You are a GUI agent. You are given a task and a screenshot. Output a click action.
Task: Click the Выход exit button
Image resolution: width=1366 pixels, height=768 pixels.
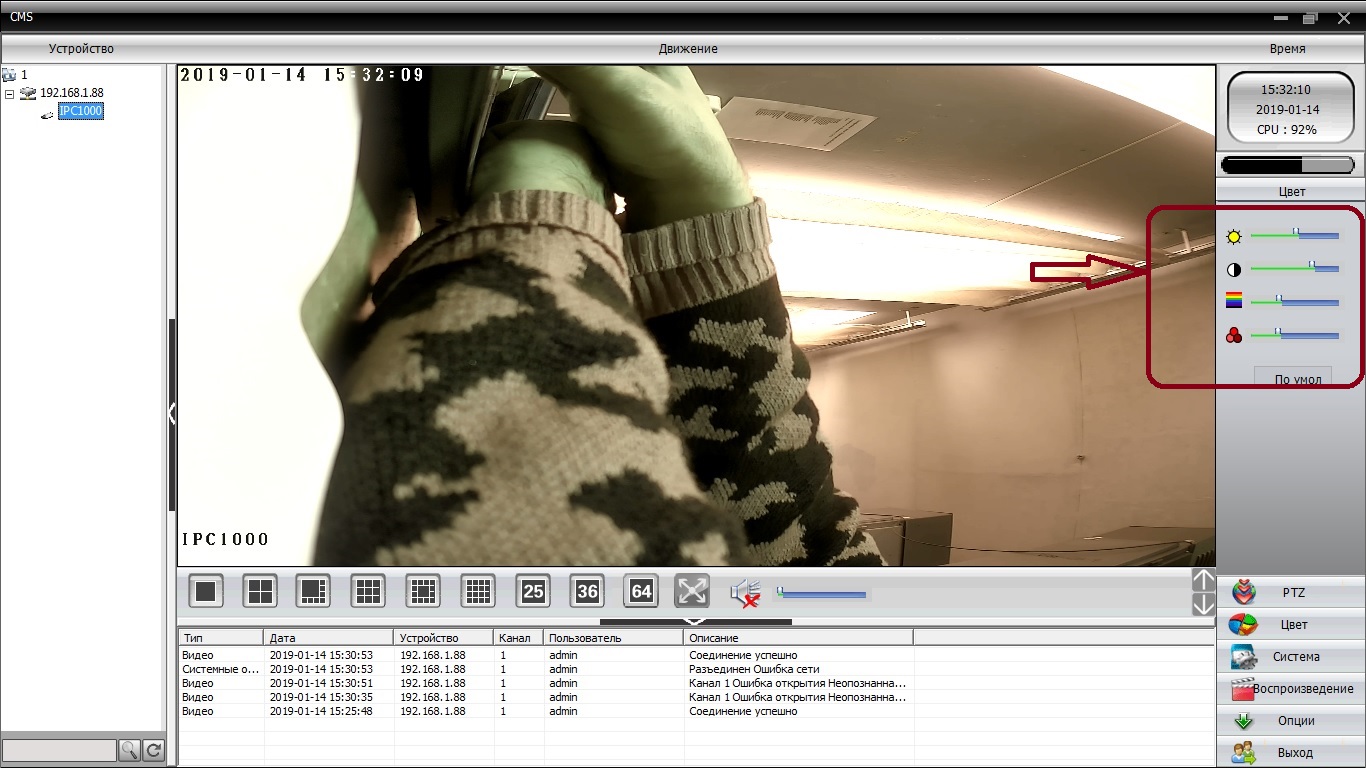coord(1291,752)
